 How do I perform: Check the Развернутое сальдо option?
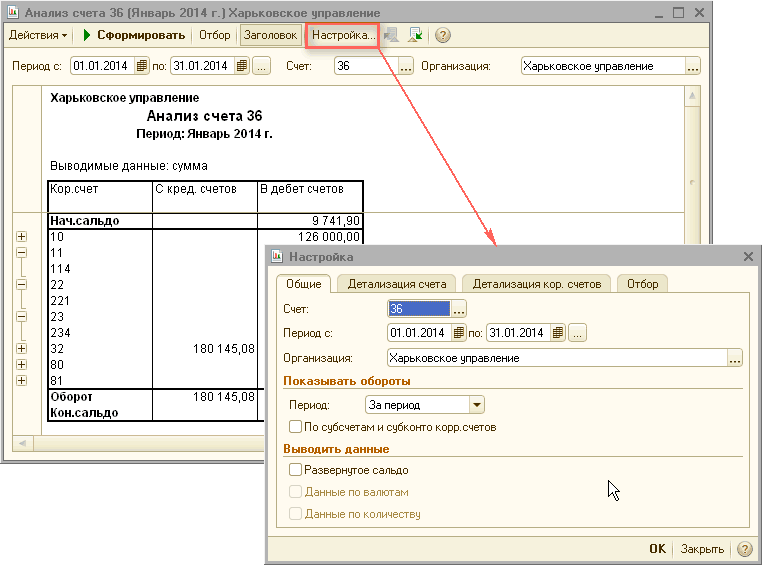tap(295, 470)
